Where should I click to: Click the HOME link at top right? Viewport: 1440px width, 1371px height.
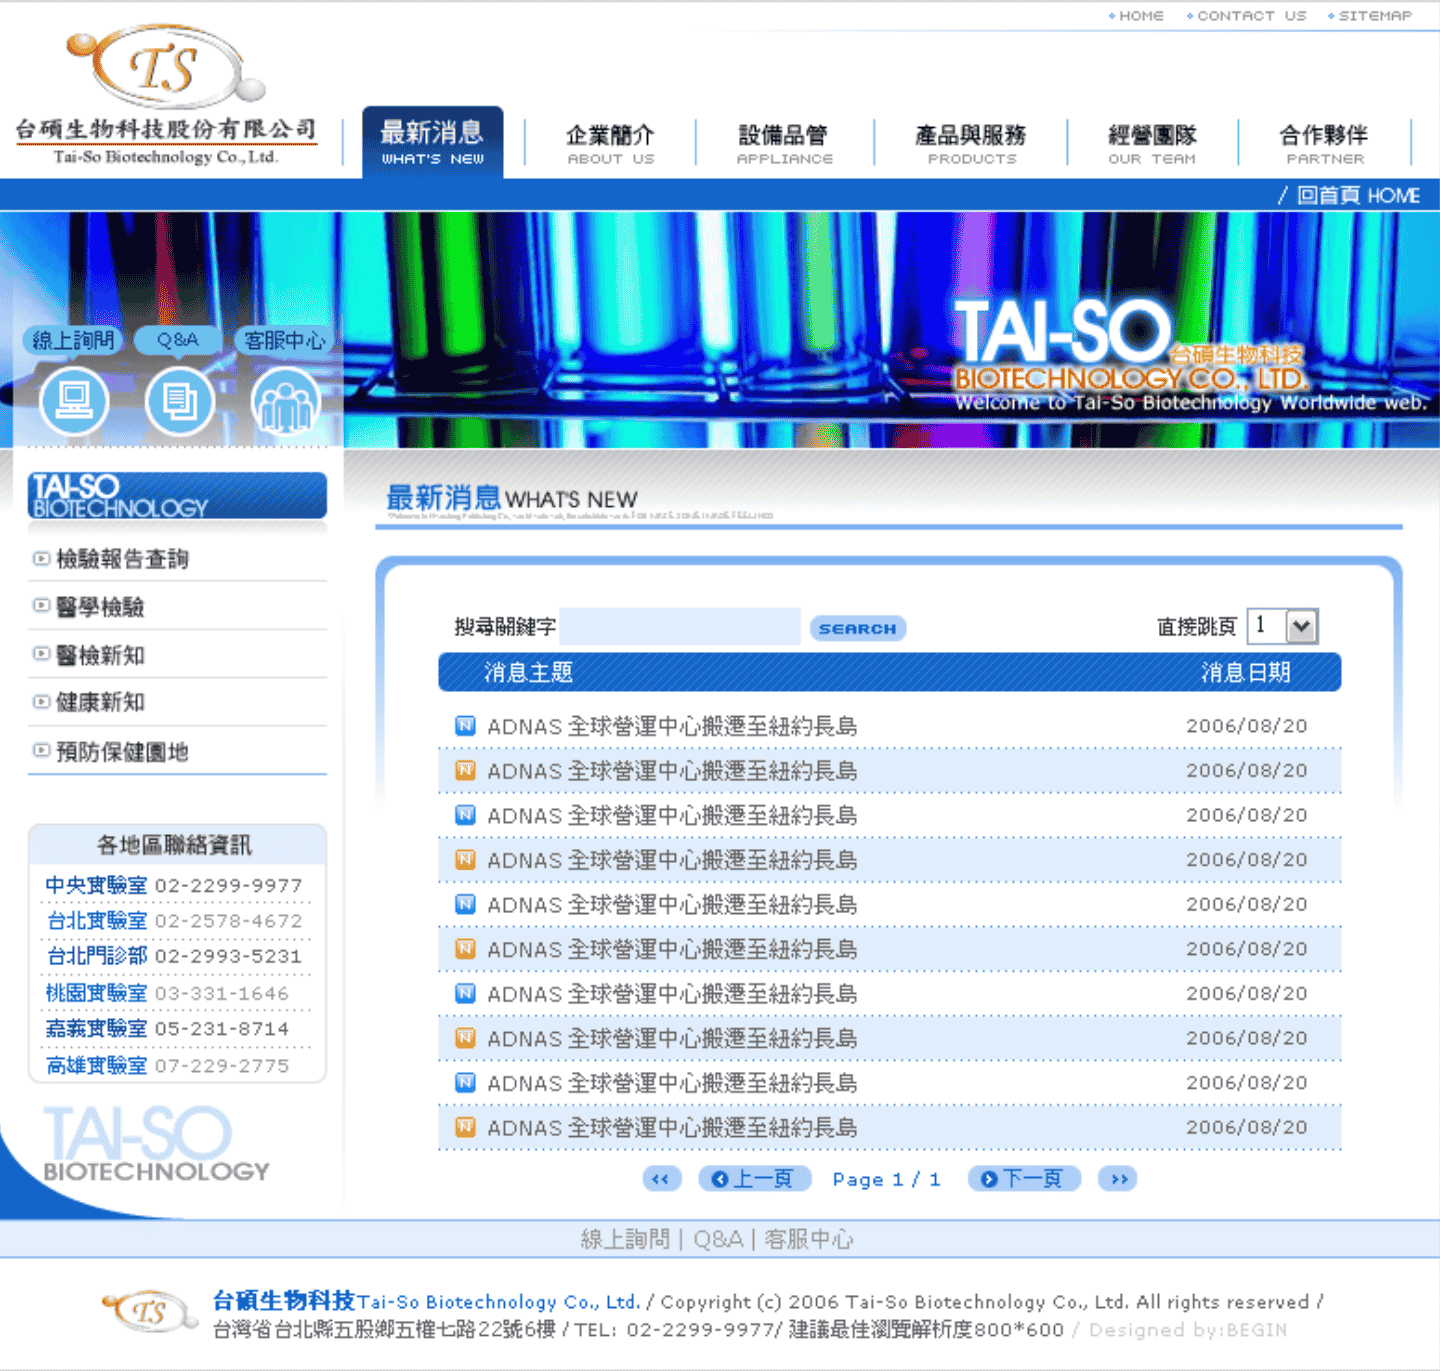pyautogui.click(x=1136, y=16)
